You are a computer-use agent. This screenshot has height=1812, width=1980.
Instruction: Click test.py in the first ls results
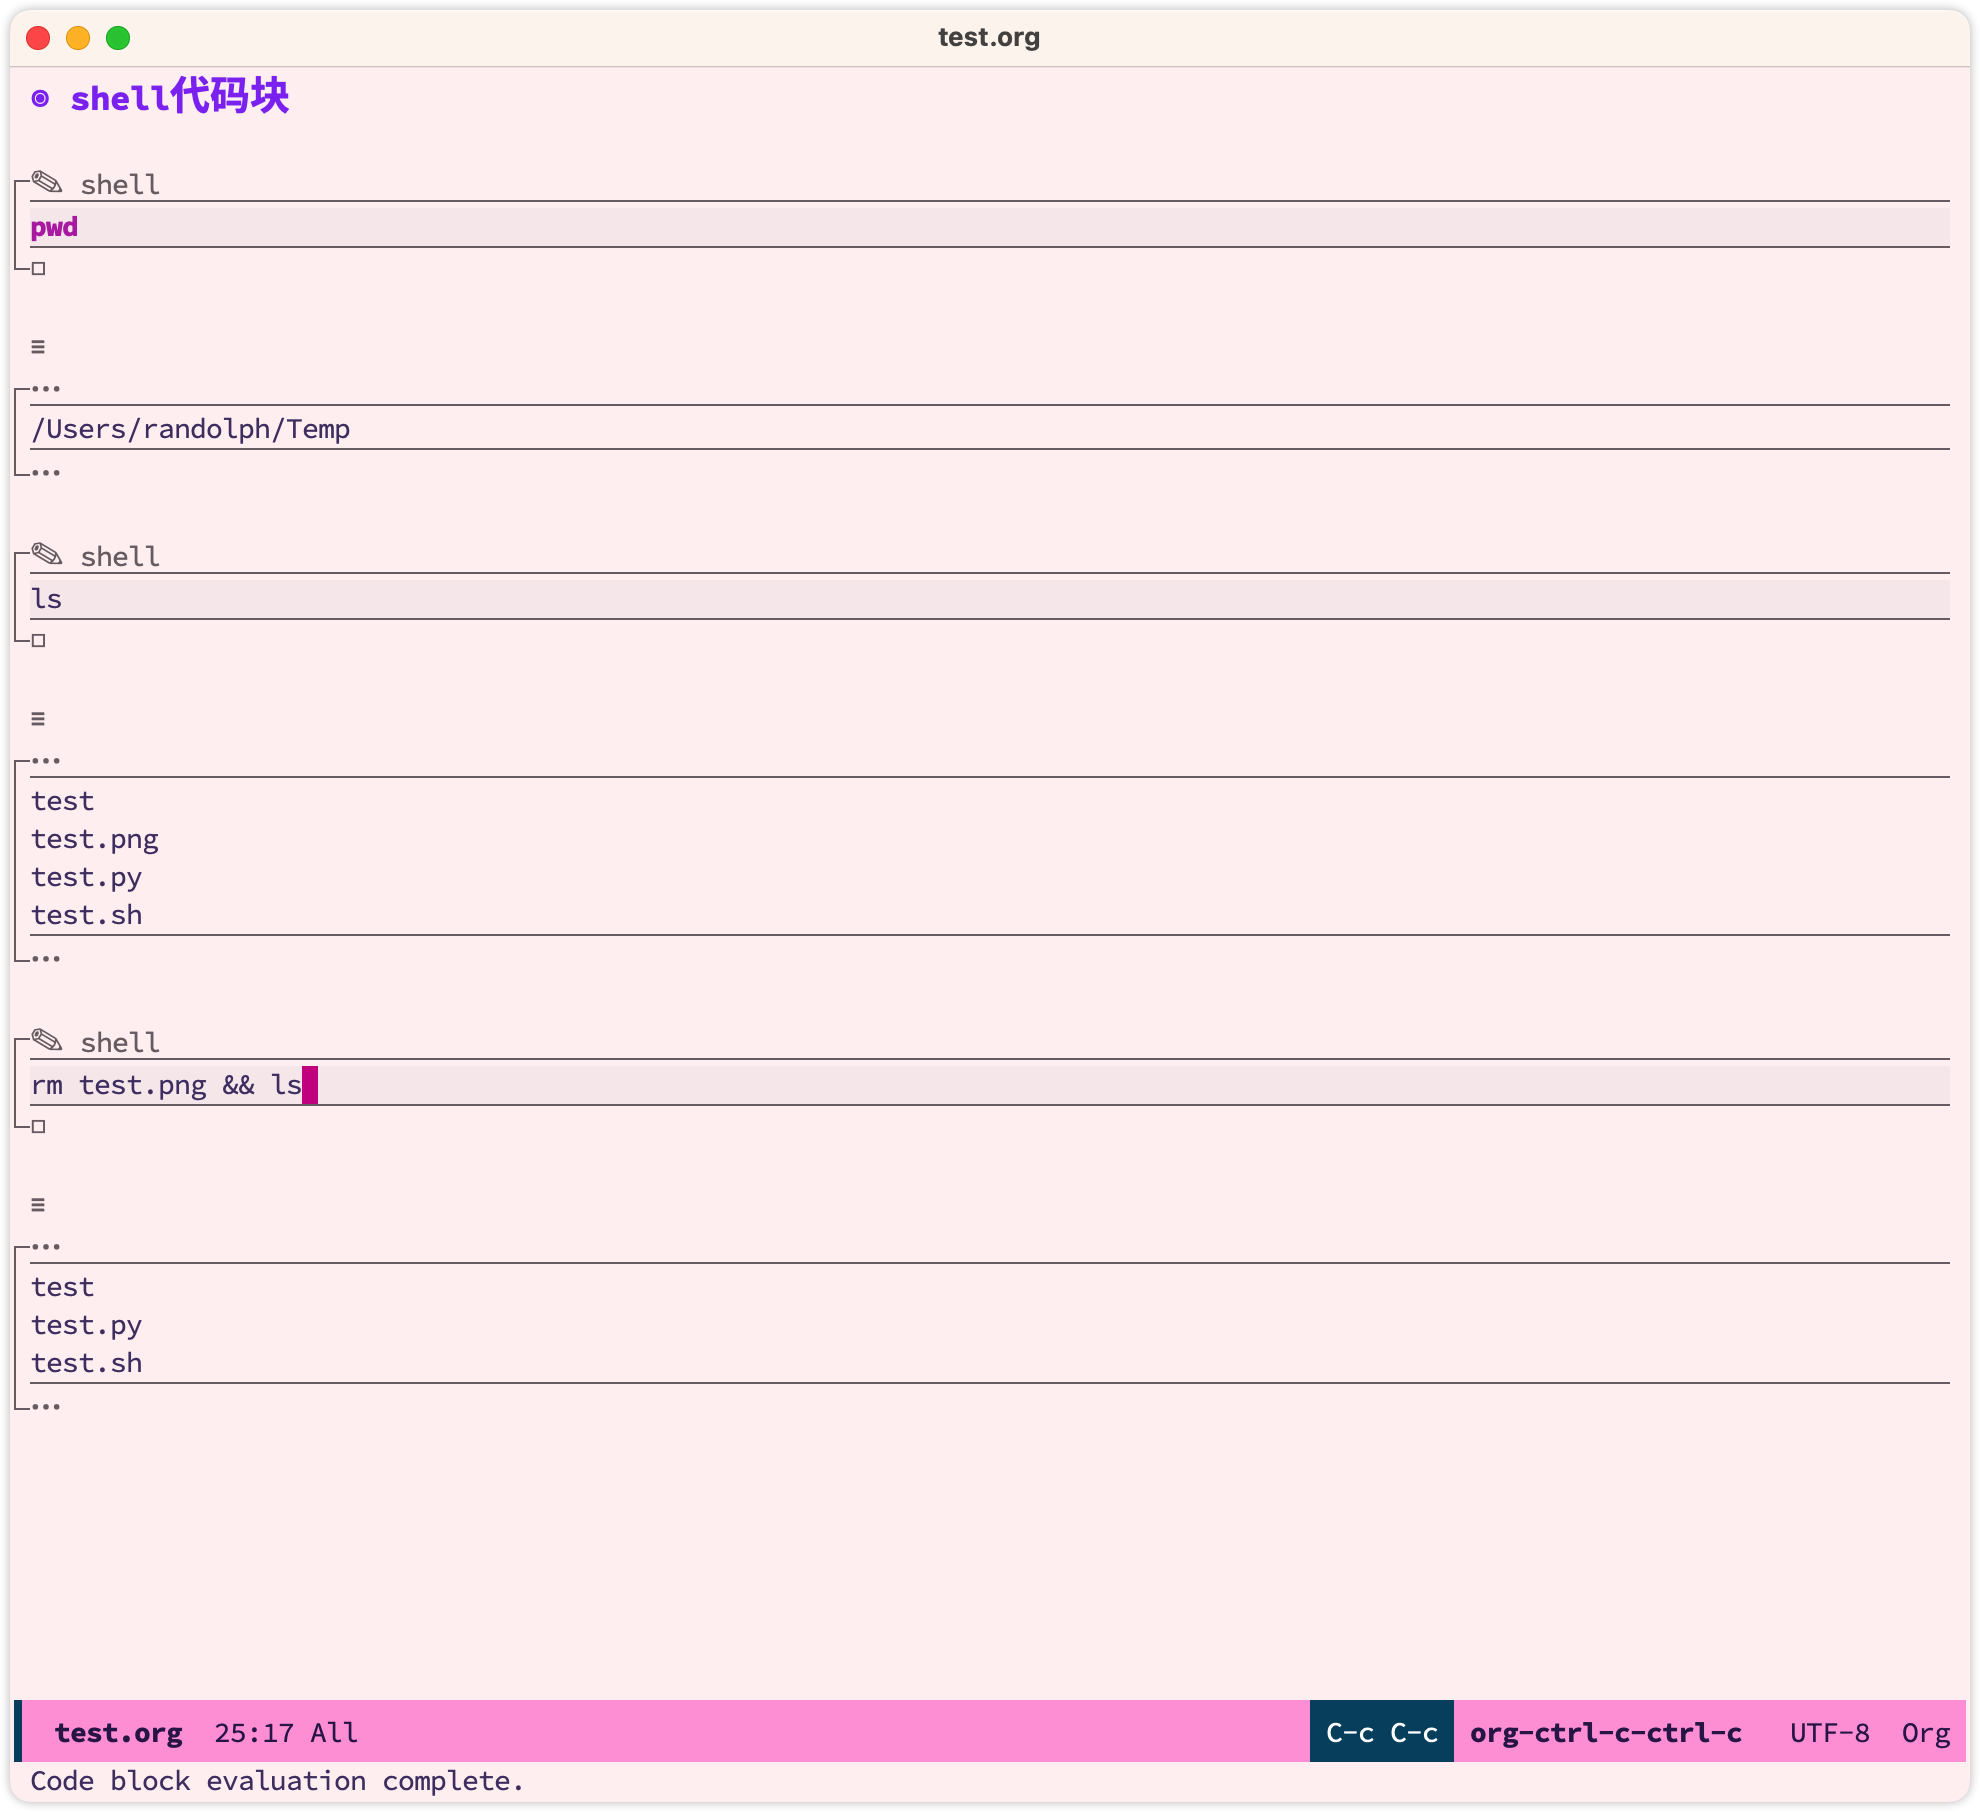click(x=87, y=878)
